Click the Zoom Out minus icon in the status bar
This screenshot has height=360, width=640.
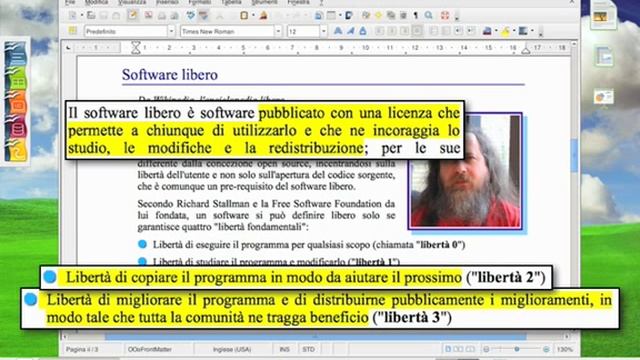(486, 349)
